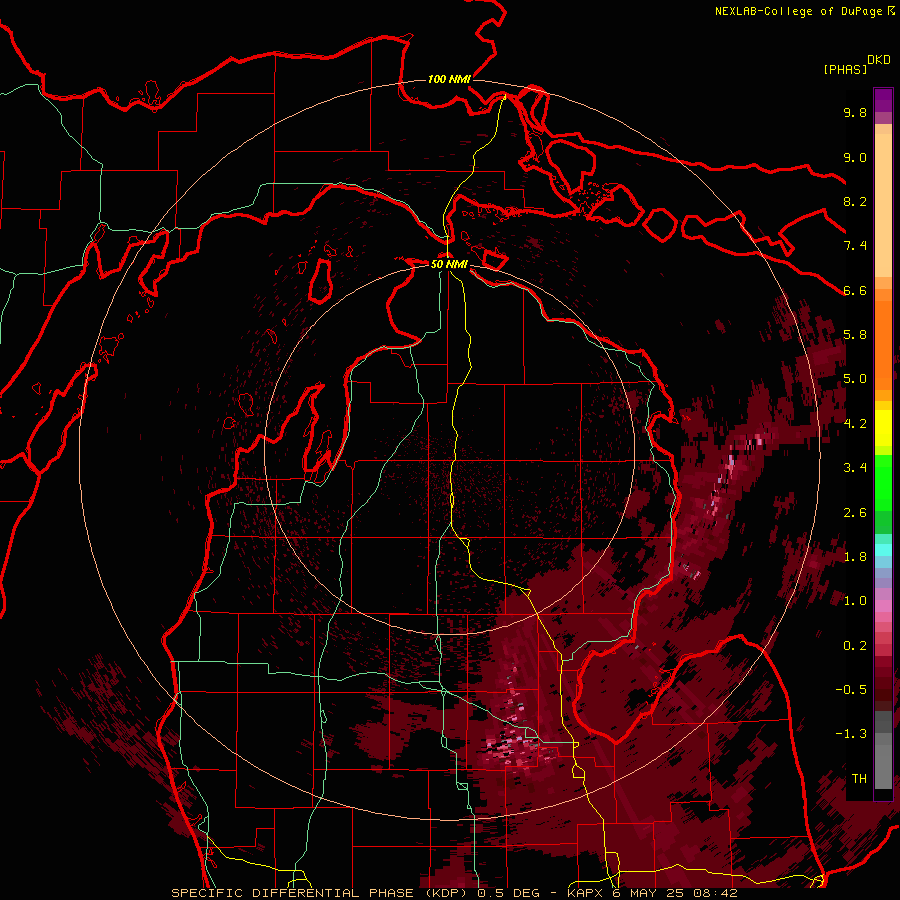Click the -0.5 value on the color scale

click(x=851, y=690)
